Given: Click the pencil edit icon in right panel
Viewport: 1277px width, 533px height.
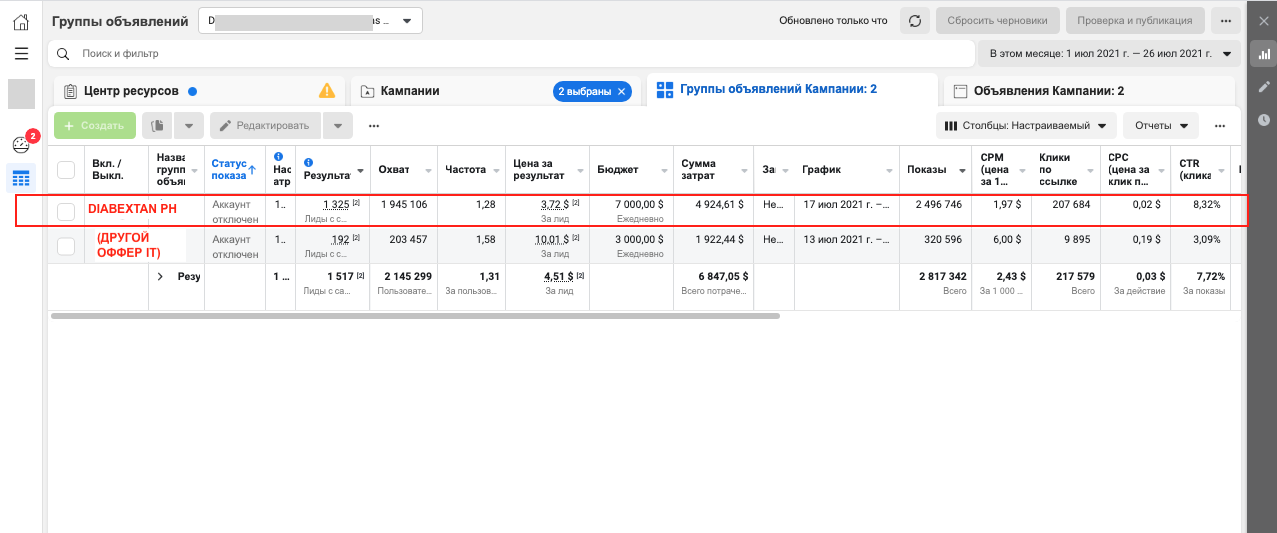Looking at the screenshot, I should click(1263, 87).
